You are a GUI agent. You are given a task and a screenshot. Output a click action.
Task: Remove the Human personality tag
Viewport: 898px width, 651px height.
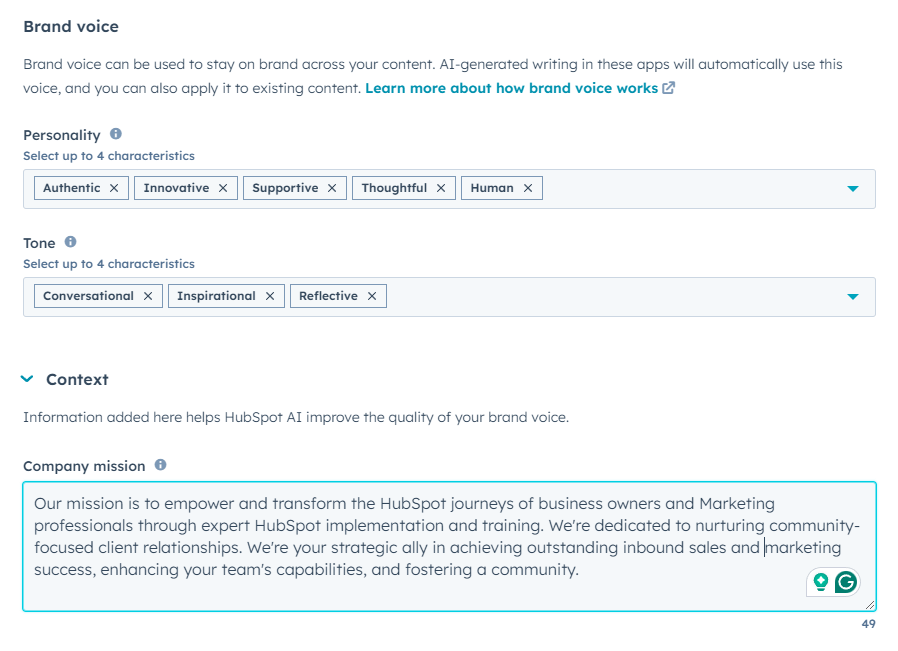point(528,187)
